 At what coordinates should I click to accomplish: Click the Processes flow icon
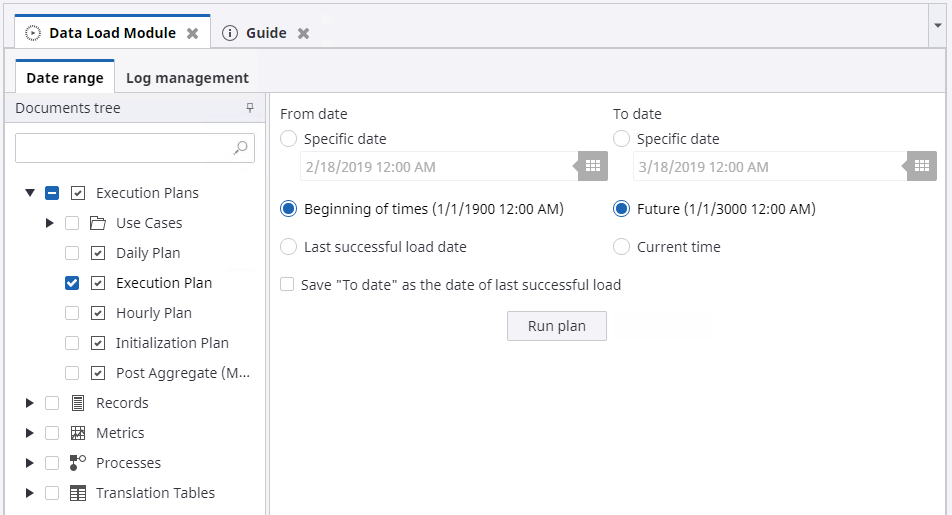78,463
